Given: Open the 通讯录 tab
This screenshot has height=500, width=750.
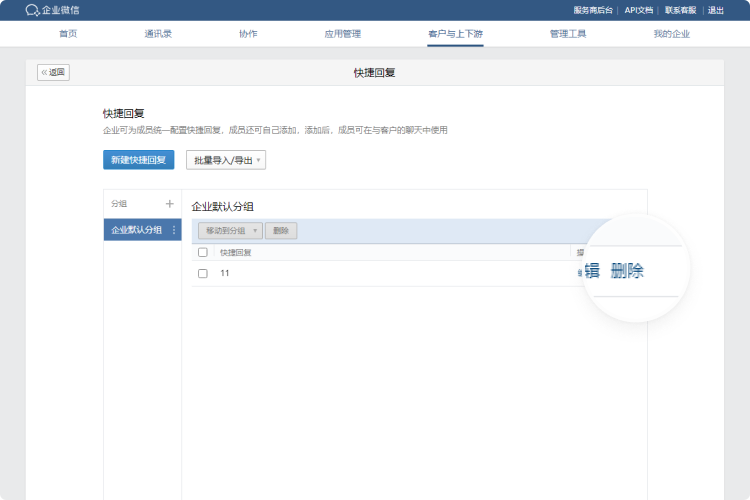Looking at the screenshot, I should 158,33.
